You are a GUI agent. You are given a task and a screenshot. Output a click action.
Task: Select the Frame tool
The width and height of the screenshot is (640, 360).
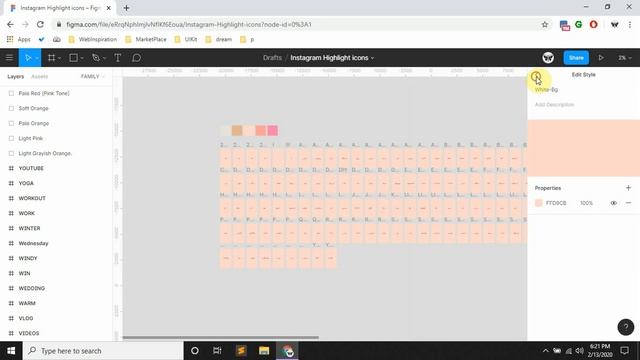[x=51, y=58]
